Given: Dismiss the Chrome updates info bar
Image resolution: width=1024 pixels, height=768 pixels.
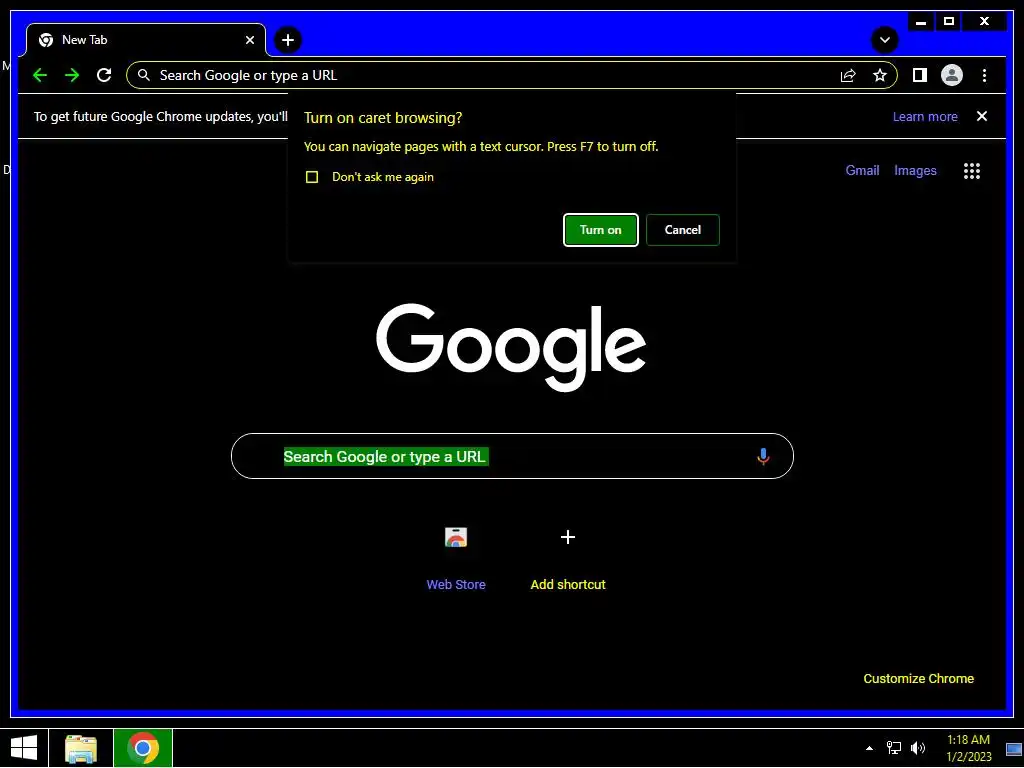Looking at the screenshot, I should (x=982, y=116).
